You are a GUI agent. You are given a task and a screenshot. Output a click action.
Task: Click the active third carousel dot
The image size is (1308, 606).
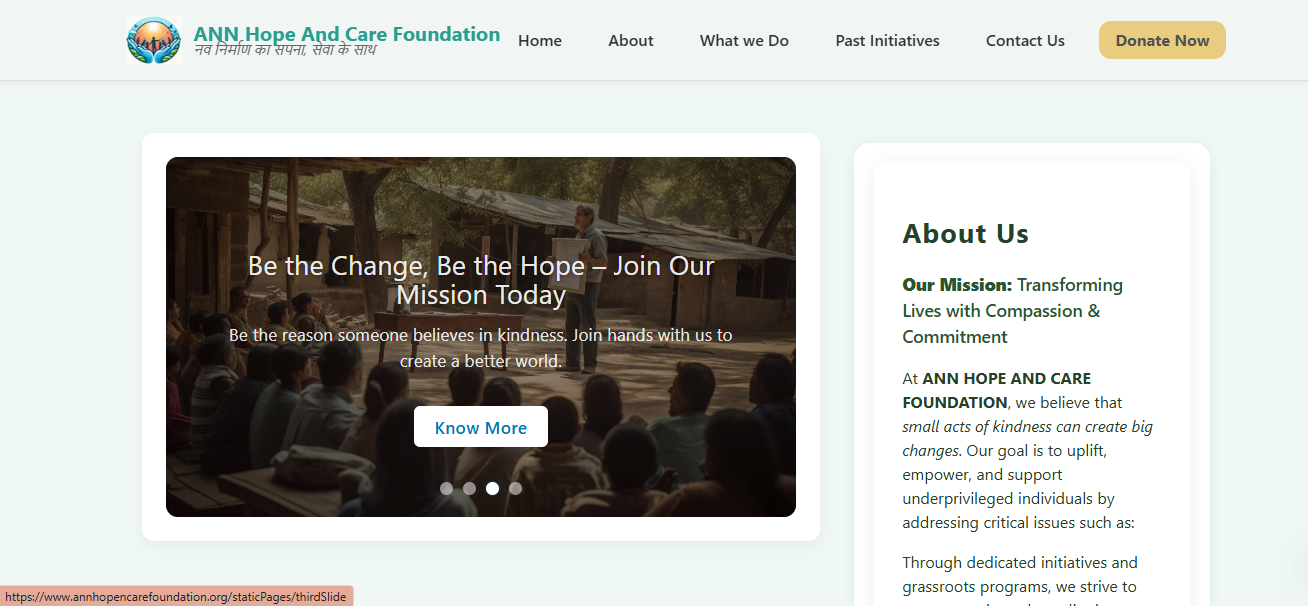pyautogui.click(x=492, y=489)
